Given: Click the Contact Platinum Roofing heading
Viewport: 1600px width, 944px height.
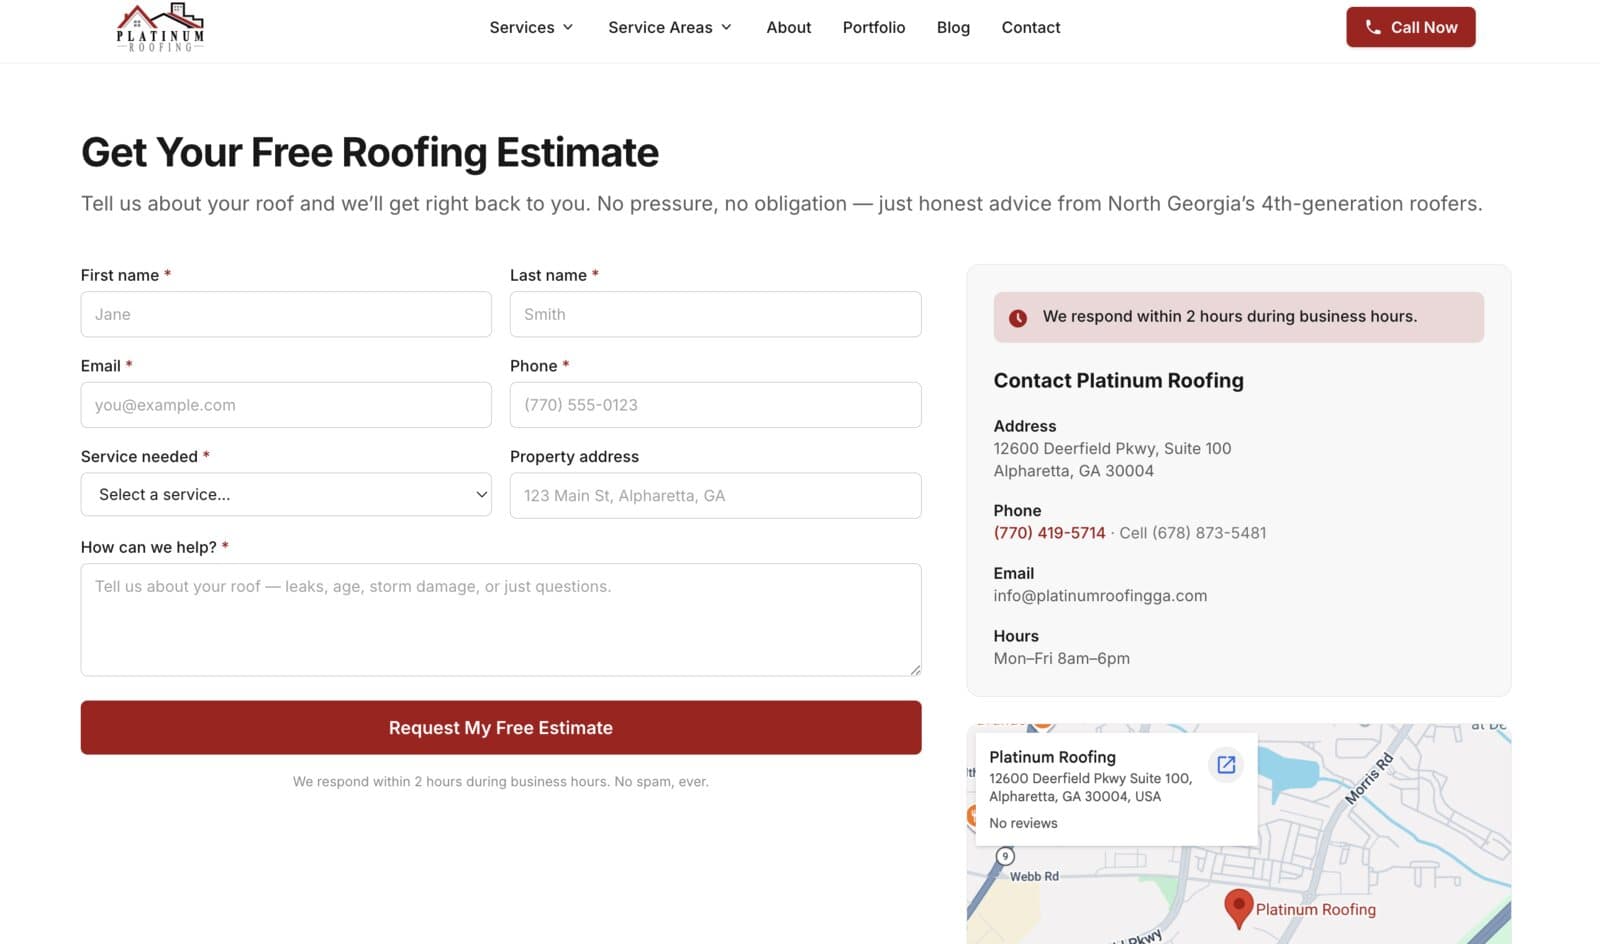Looking at the screenshot, I should click(x=1118, y=380).
